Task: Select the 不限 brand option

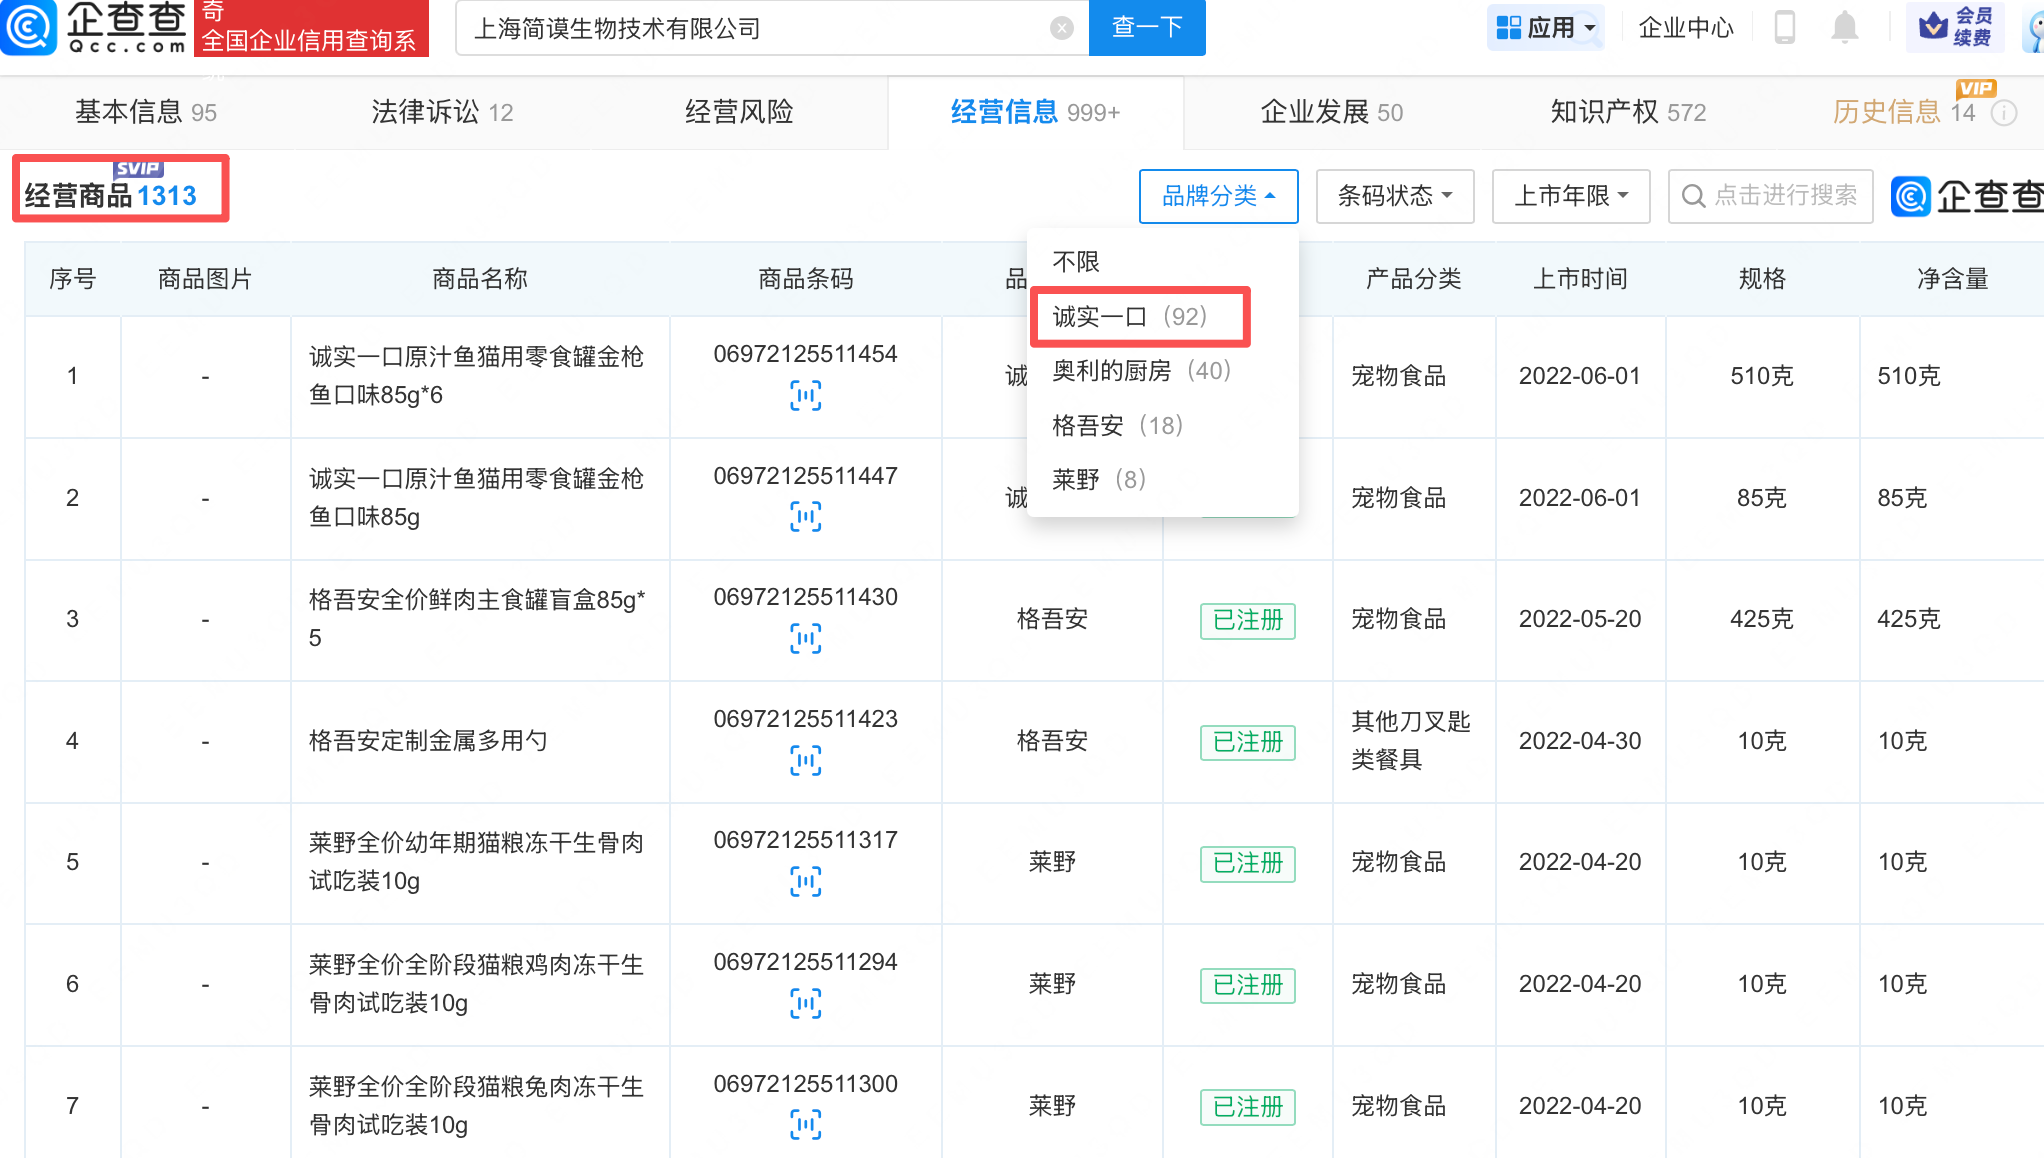Action: tap(1076, 262)
